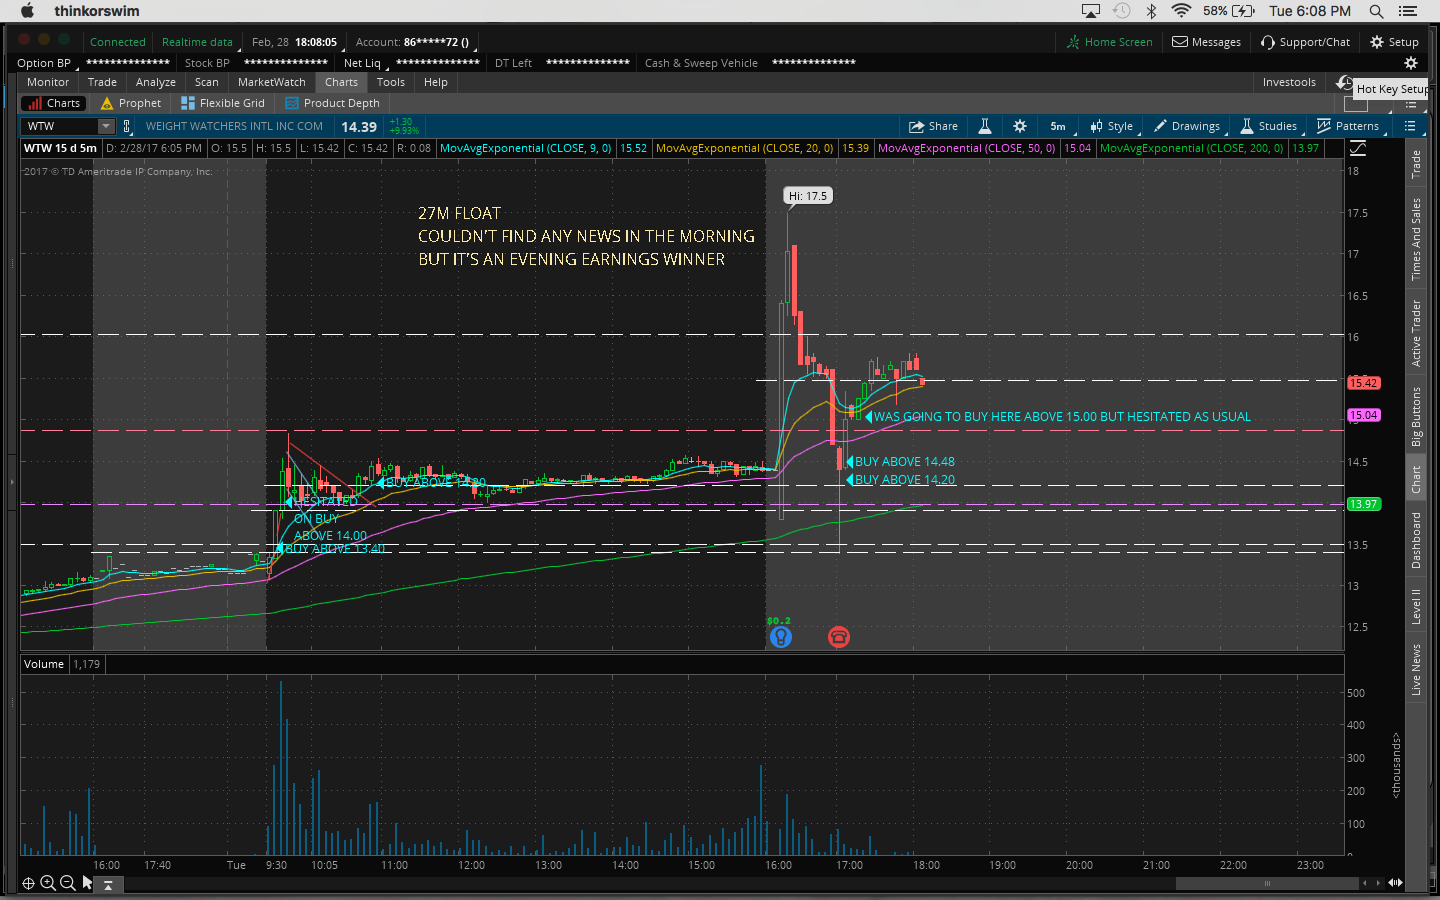Click the earnings light bulb marker on the chart
The image size is (1440, 900).
click(780, 636)
